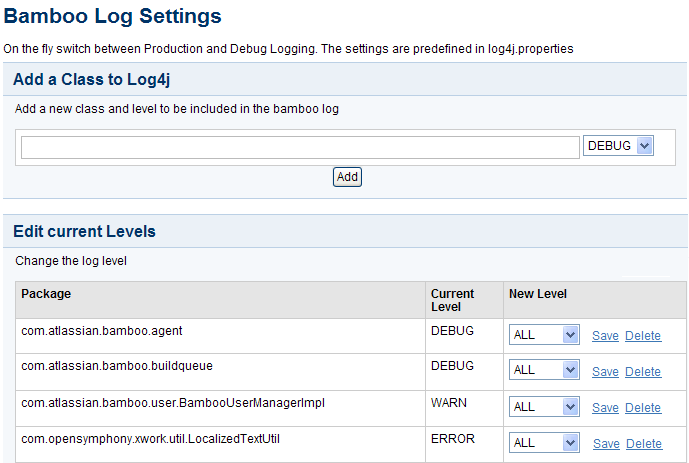This screenshot has width=689, height=463.
Task: Delete the BambooUserManagerImpl entry
Action: pos(643,408)
